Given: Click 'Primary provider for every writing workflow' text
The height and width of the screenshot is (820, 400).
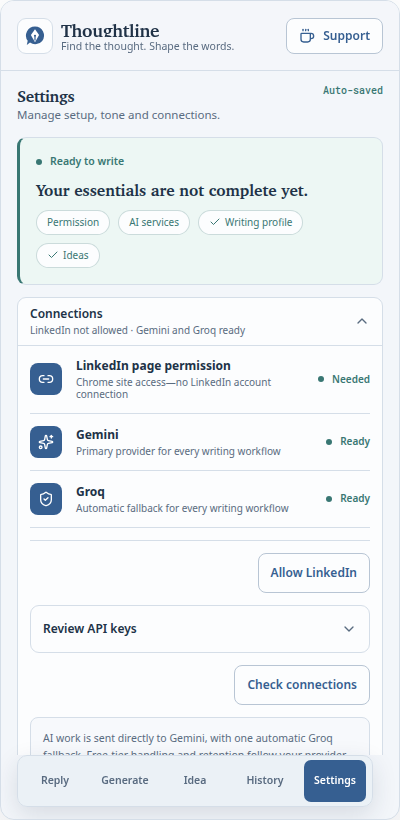Looking at the screenshot, I should click(x=178, y=451).
